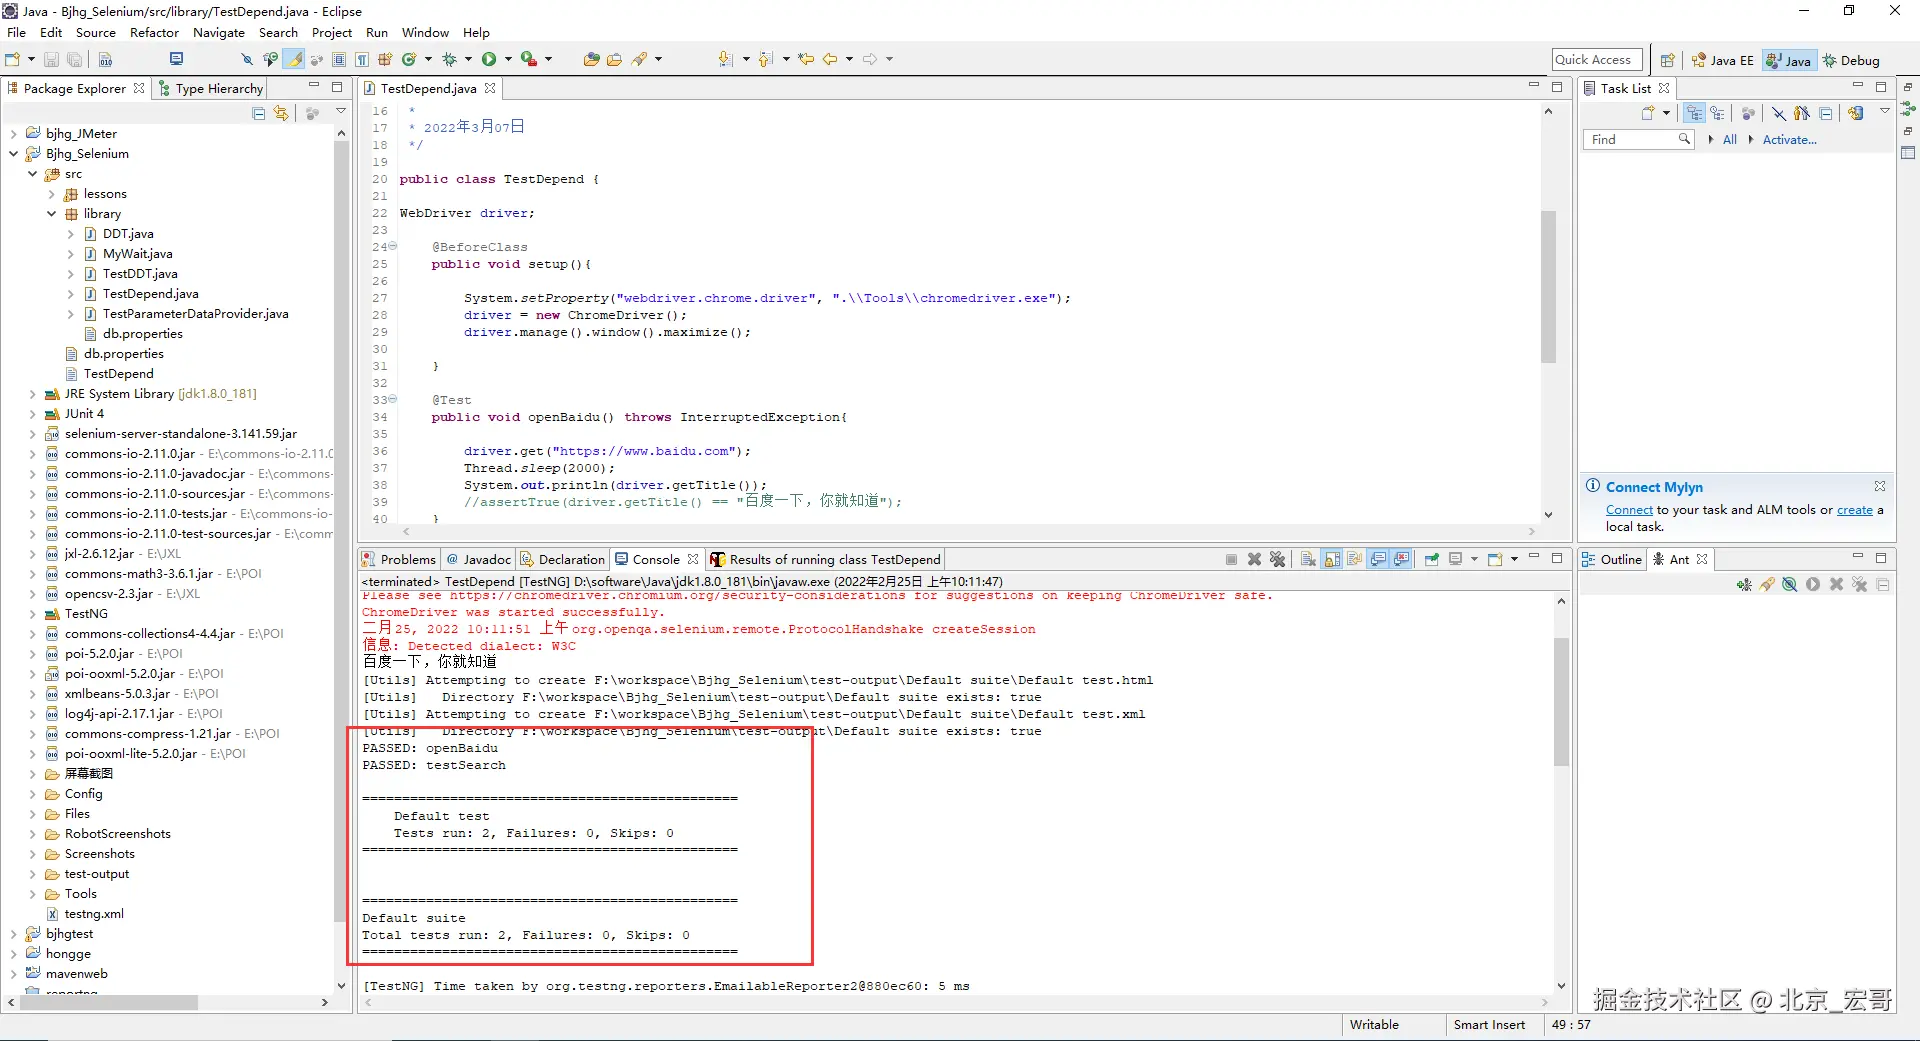This screenshot has height=1041, width=1920.
Task: Click the New file wizard icon
Action: click(x=12, y=59)
